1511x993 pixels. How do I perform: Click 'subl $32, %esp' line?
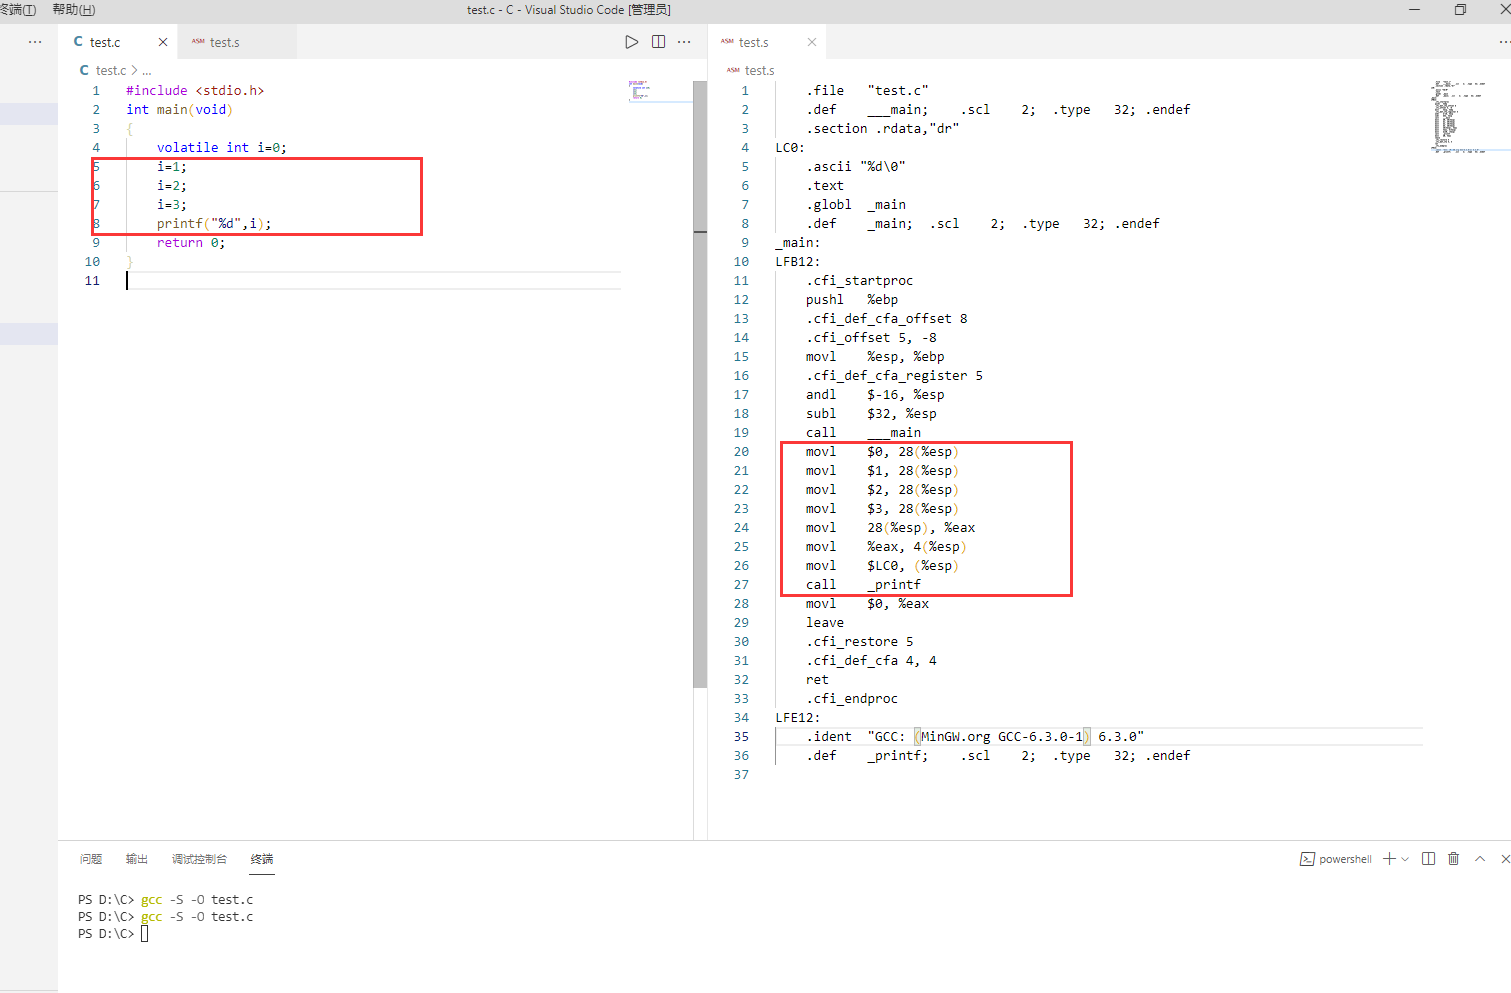871,413
